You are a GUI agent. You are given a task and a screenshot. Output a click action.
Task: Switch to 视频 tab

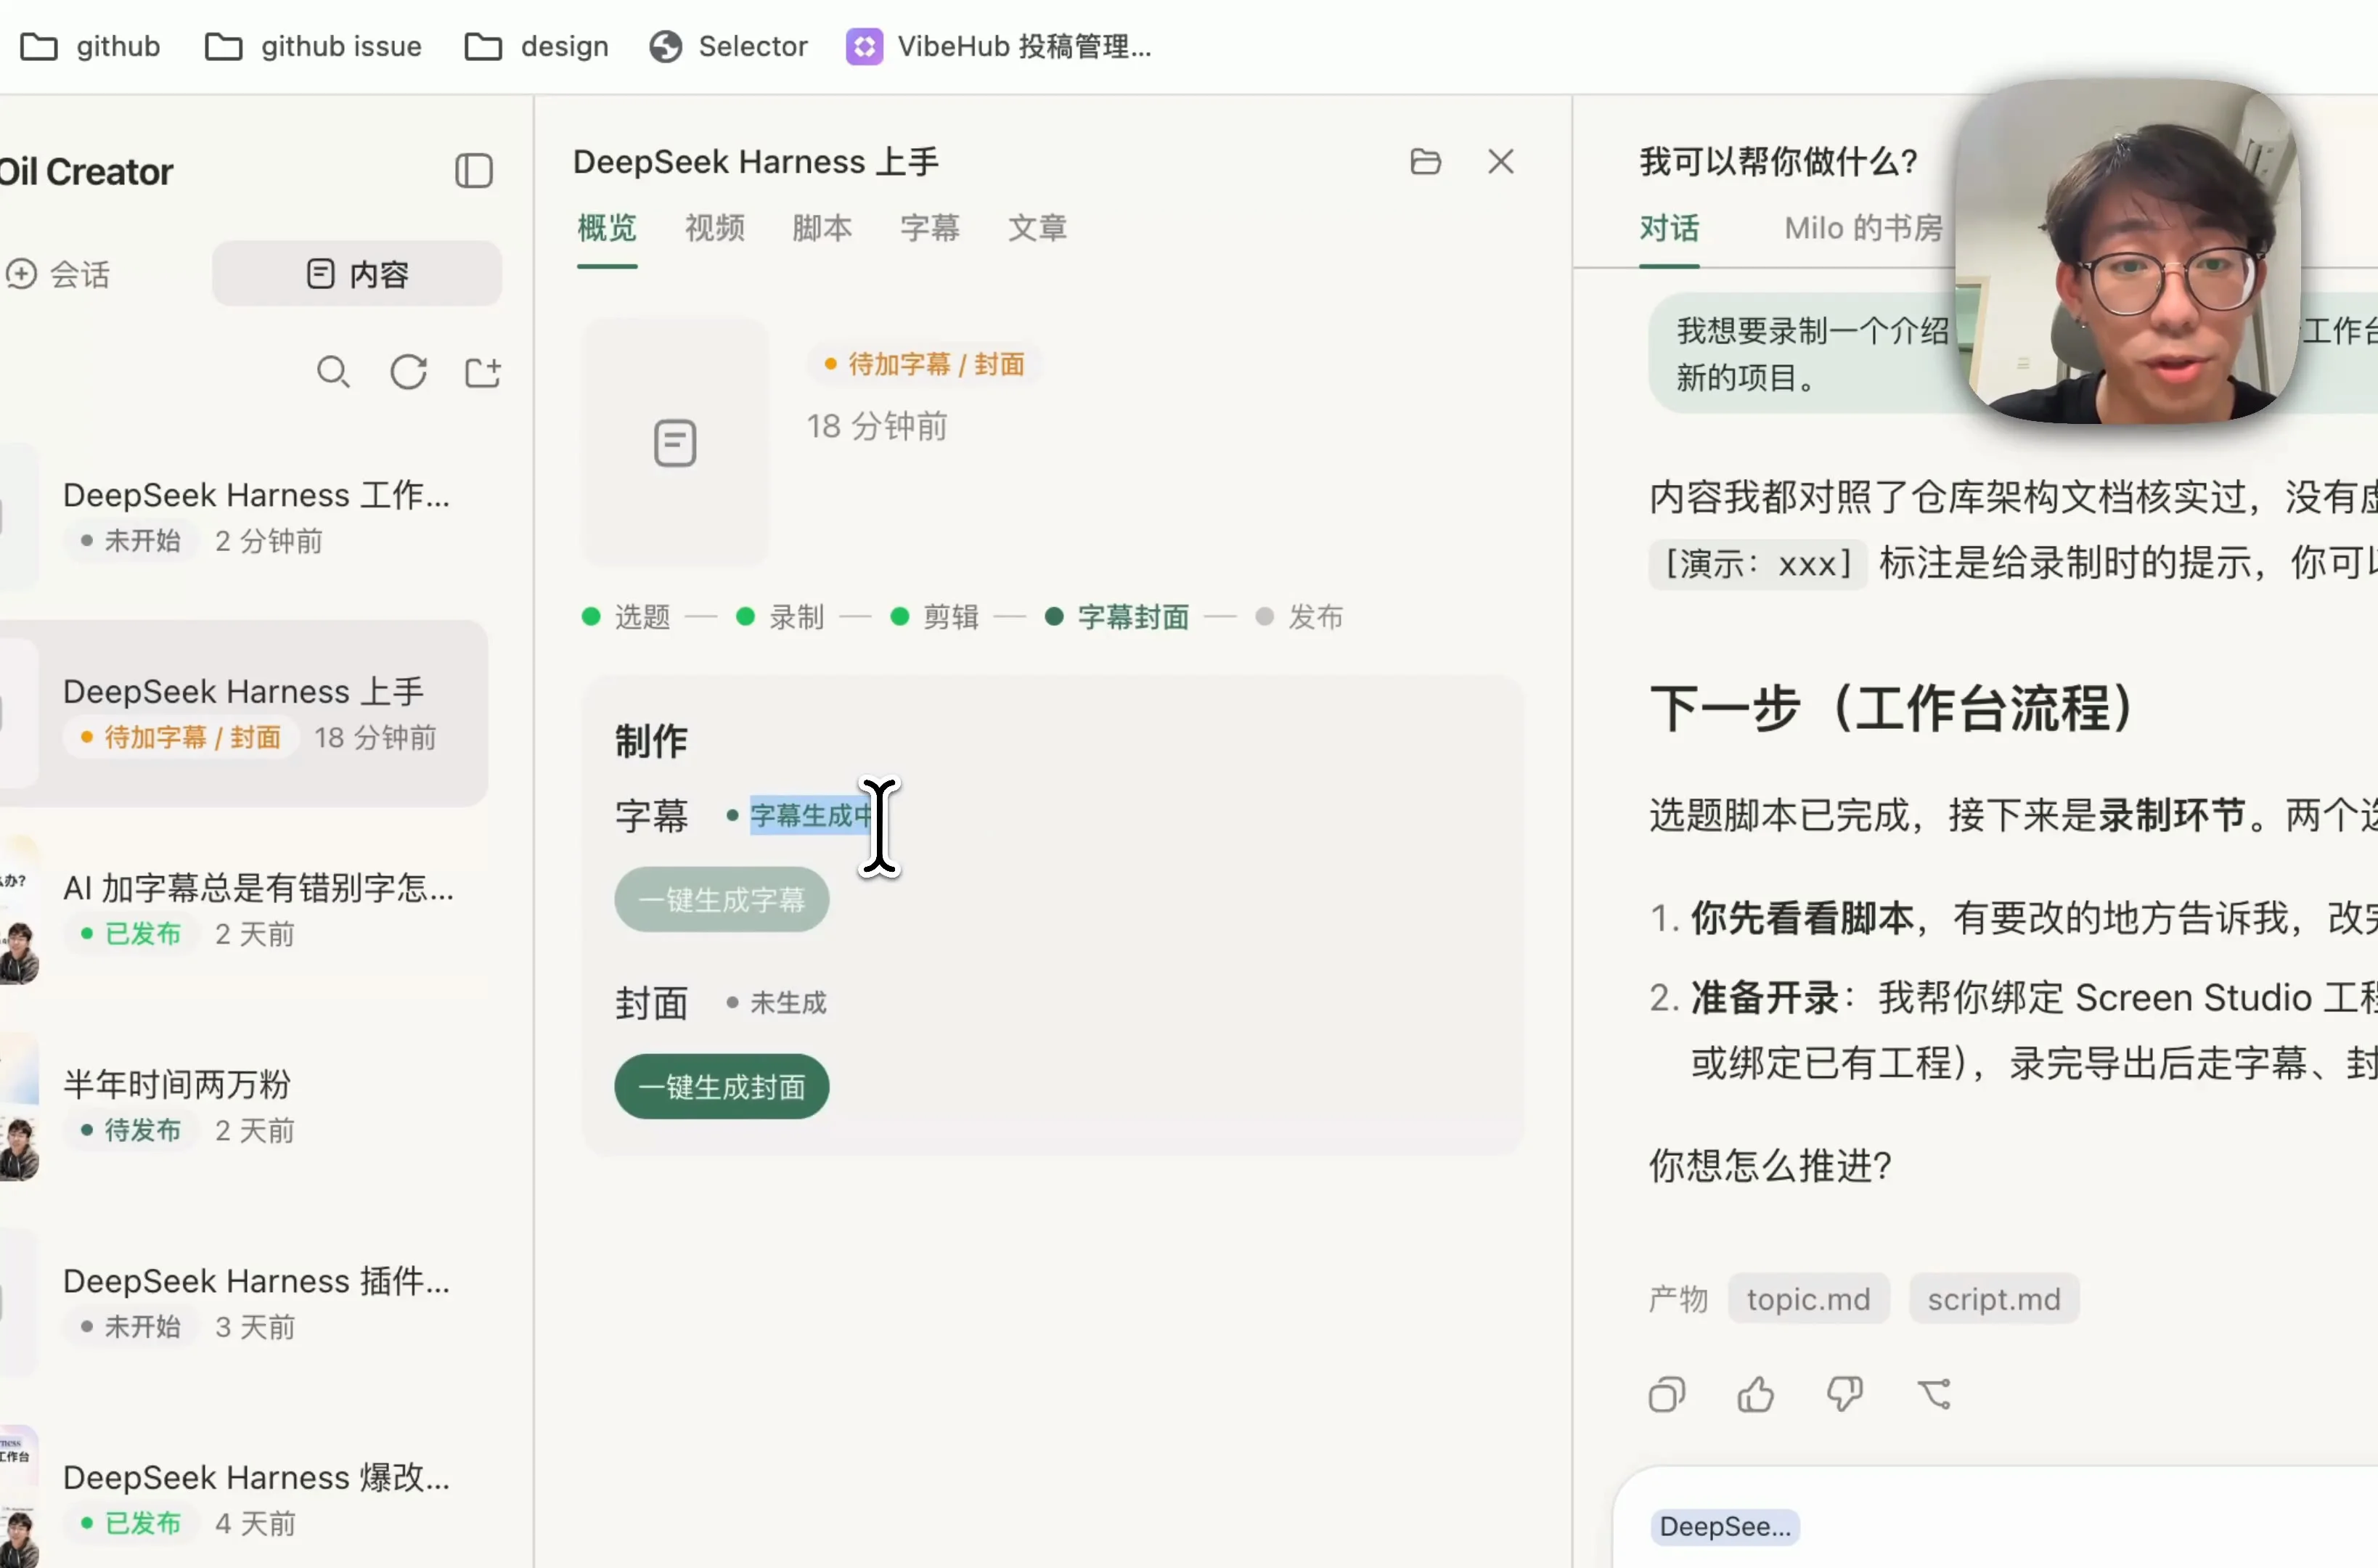715,228
